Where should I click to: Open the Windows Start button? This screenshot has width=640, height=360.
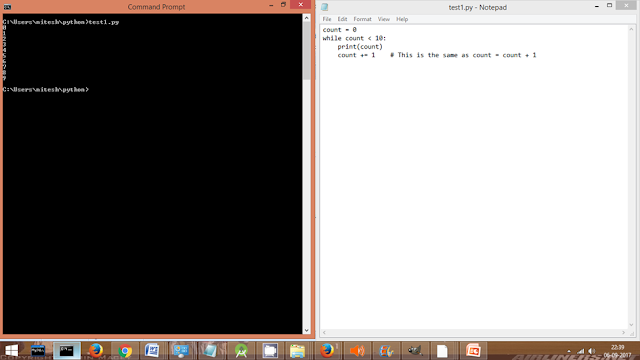[11, 351]
